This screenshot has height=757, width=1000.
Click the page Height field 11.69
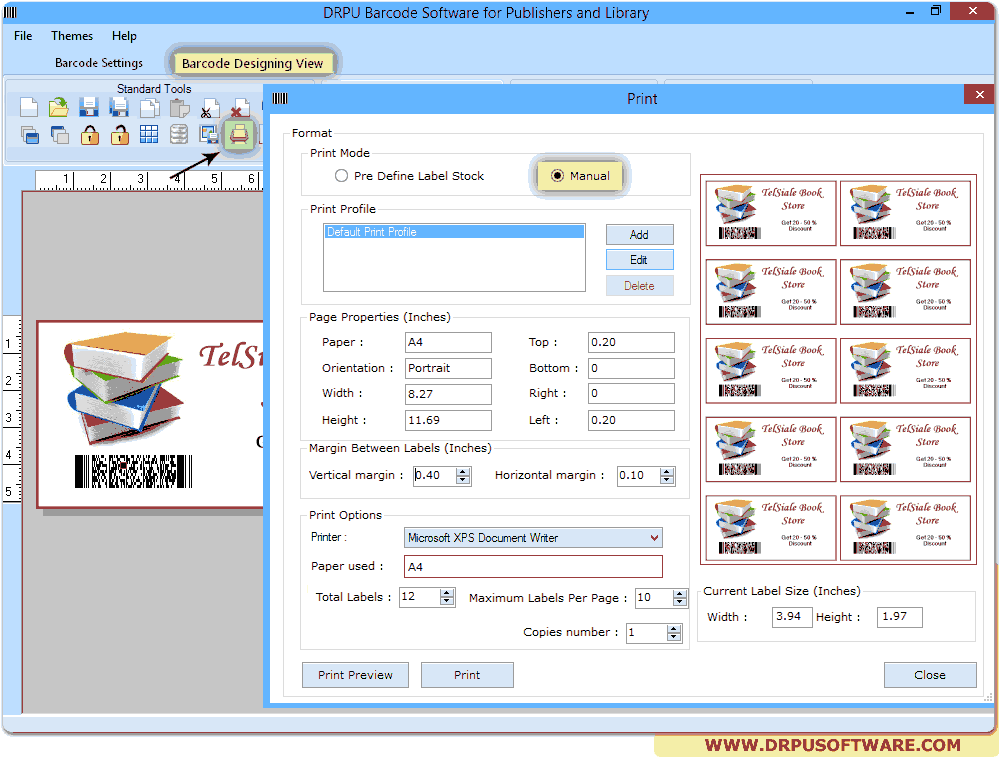coord(448,420)
